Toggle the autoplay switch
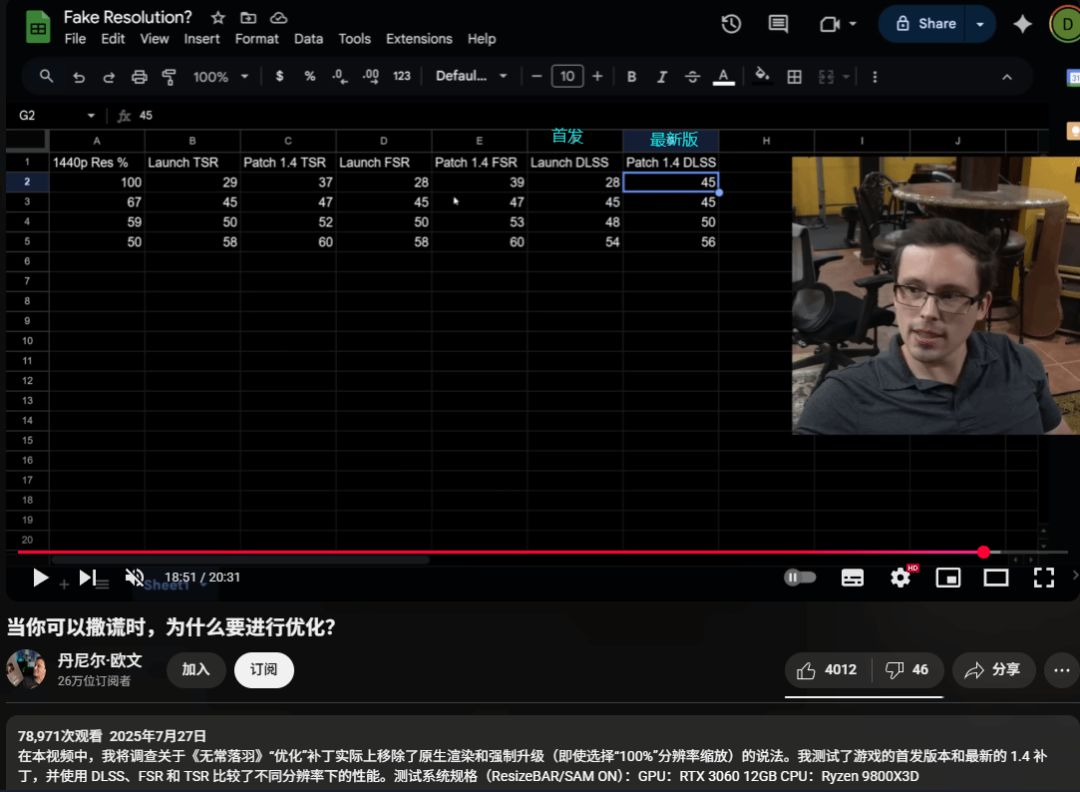The height and width of the screenshot is (792, 1080). point(800,577)
